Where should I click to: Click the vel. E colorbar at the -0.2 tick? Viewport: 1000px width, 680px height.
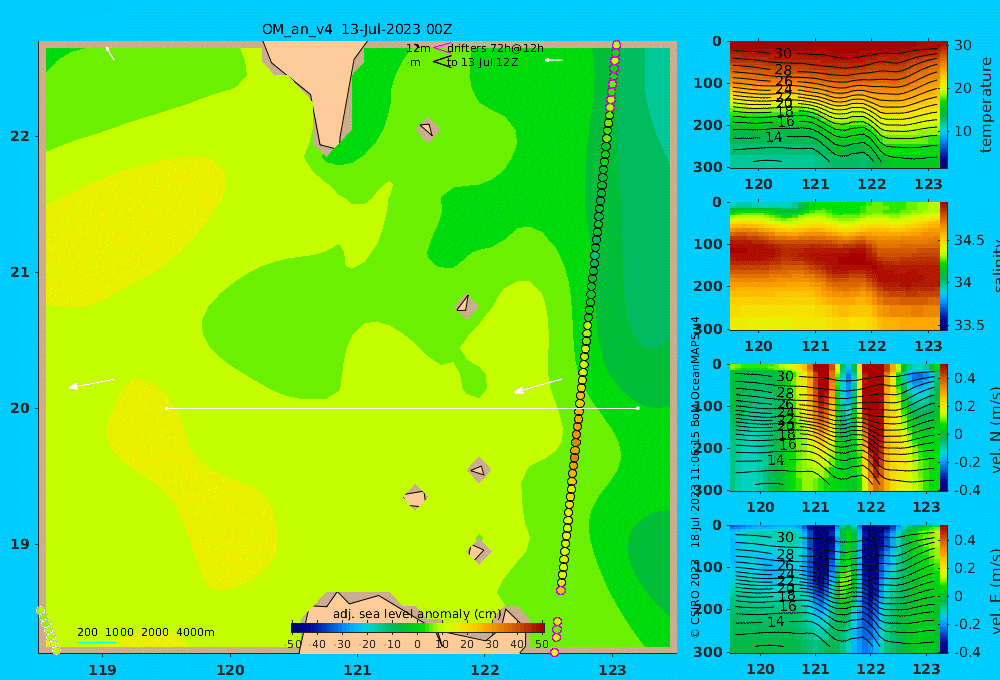(943, 624)
